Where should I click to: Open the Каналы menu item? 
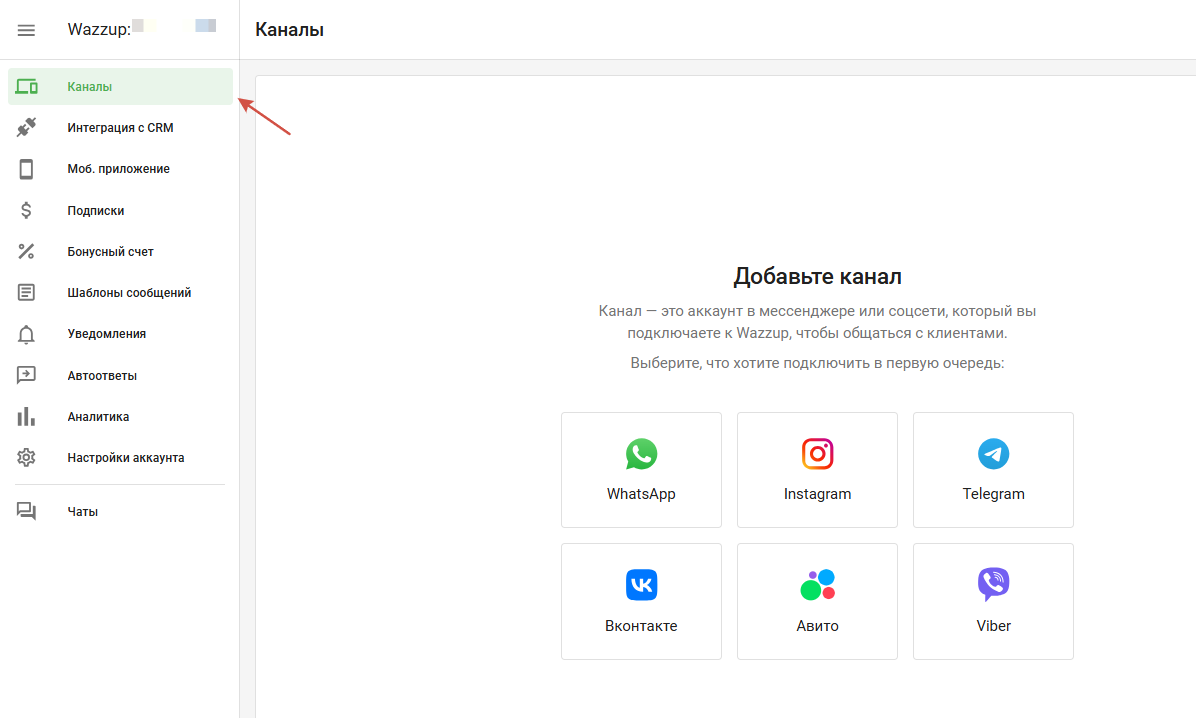click(90, 87)
